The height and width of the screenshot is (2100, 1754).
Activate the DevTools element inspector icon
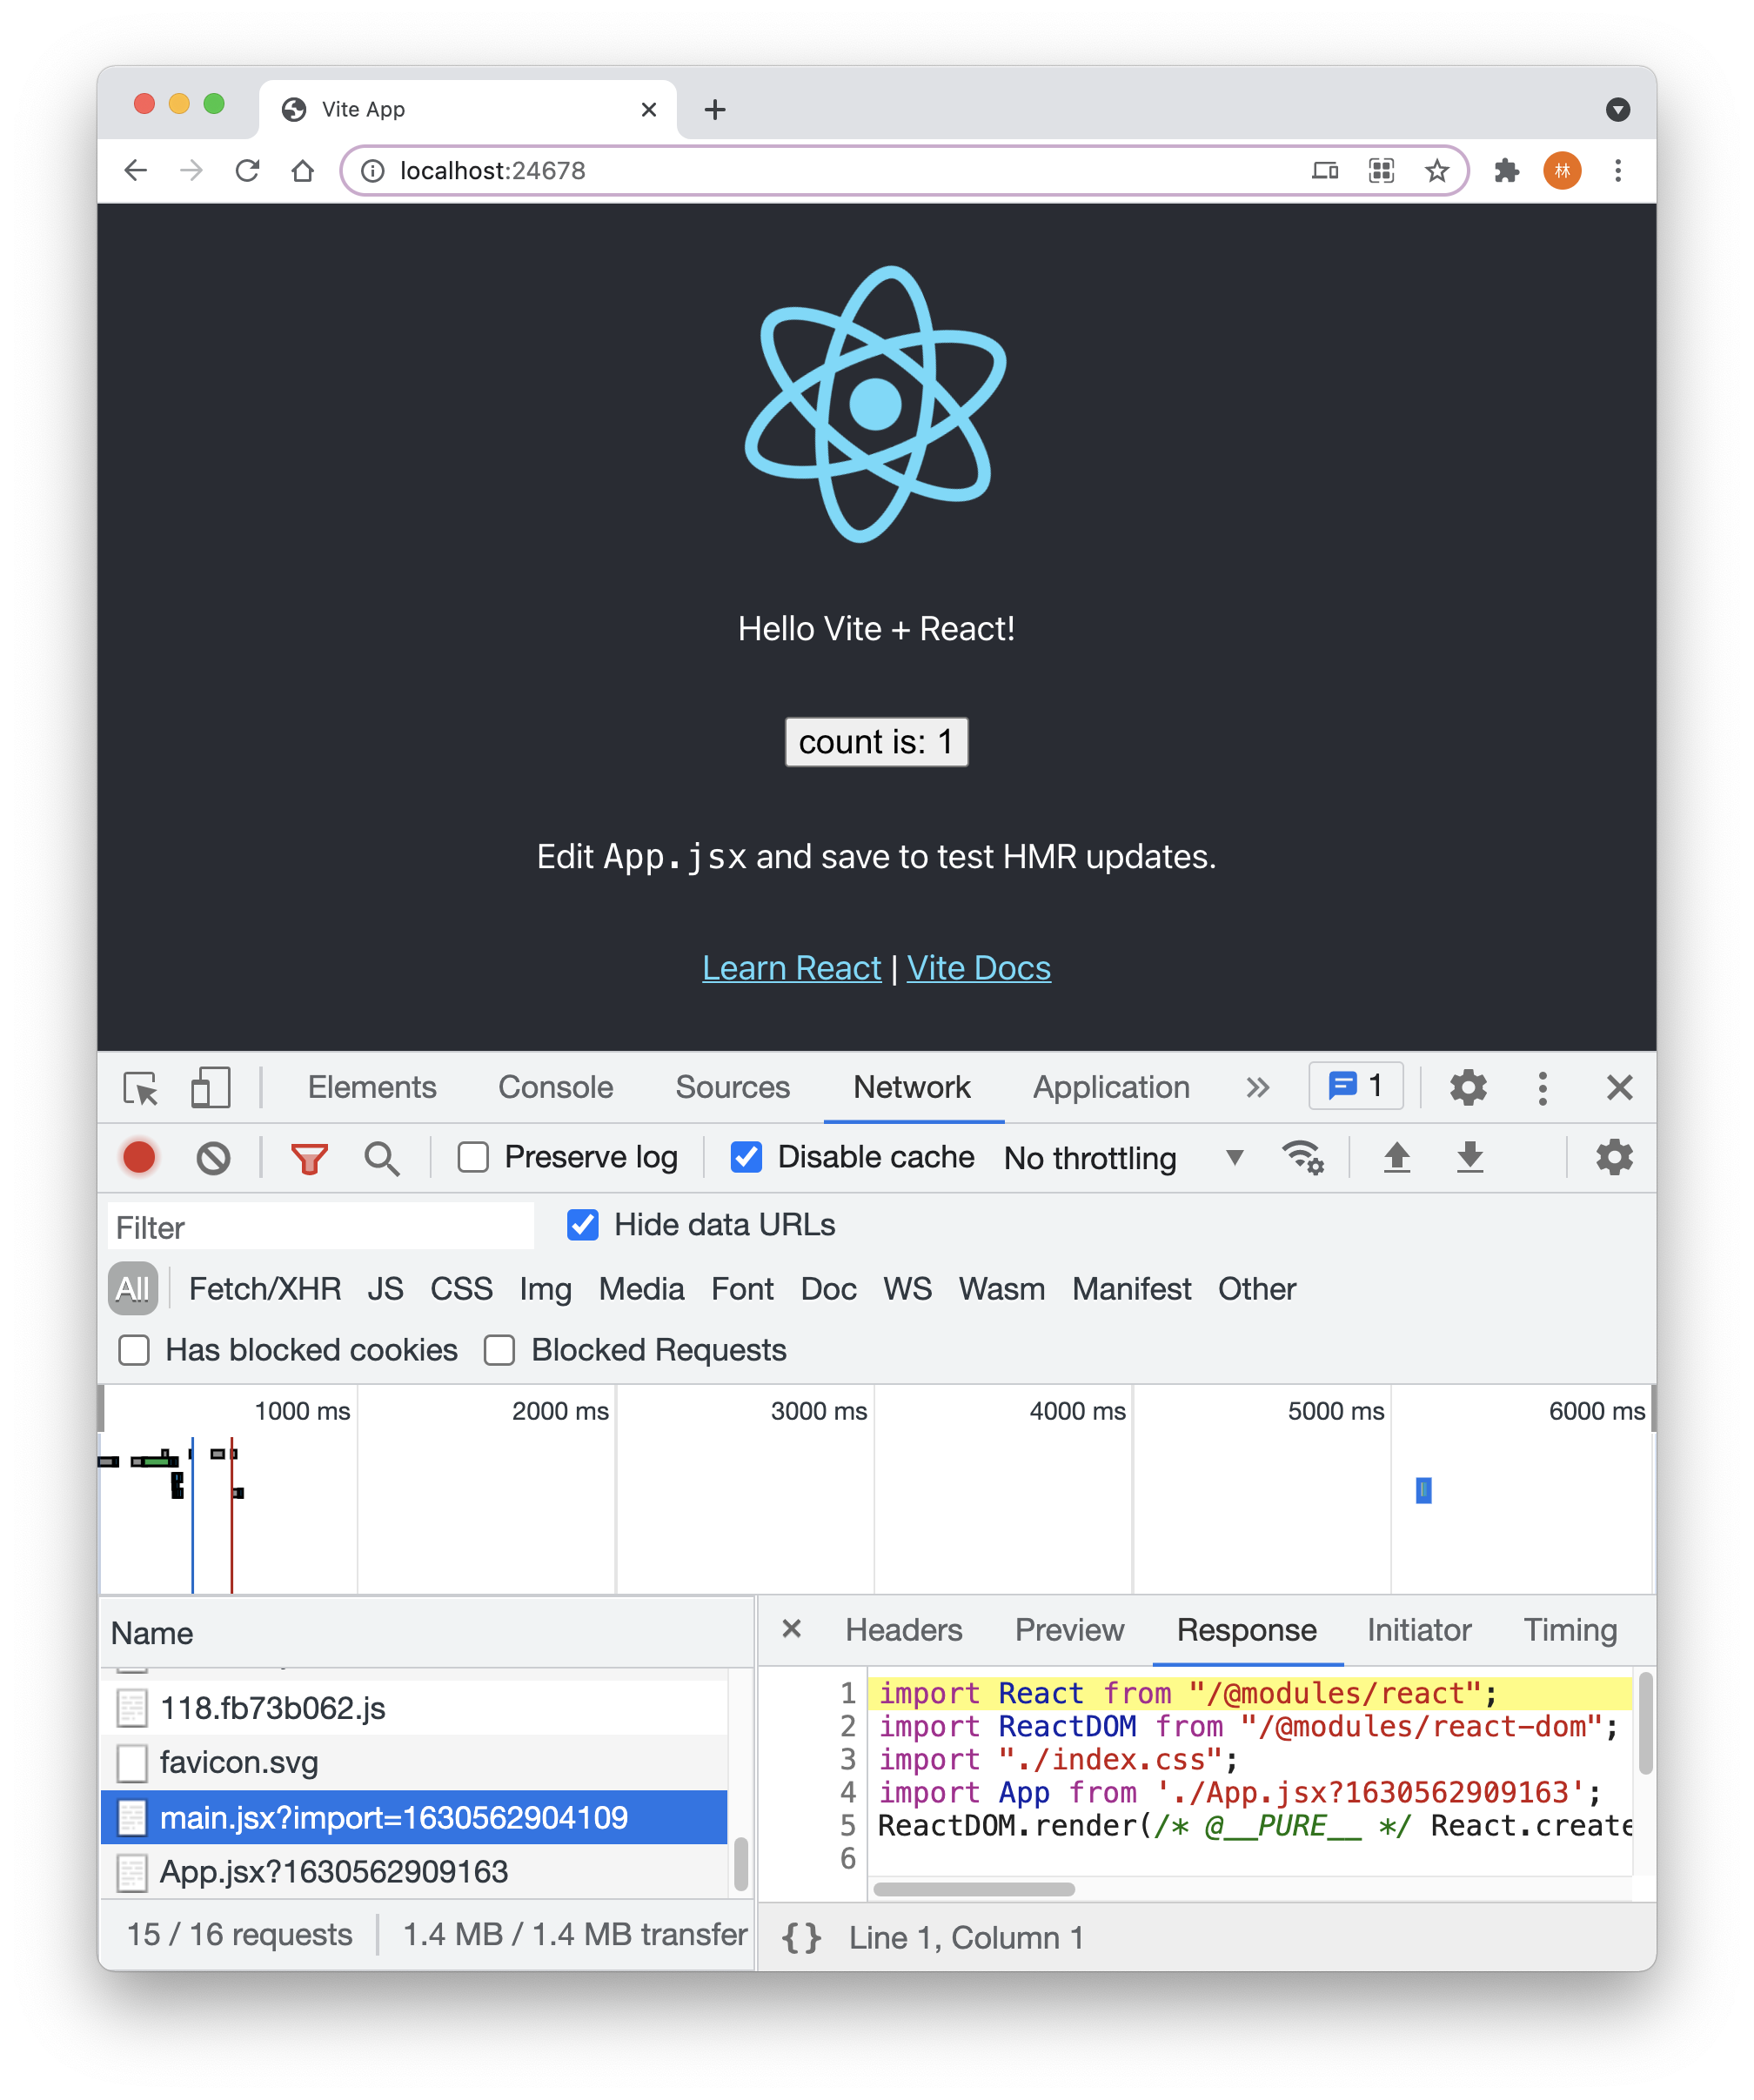click(141, 1088)
